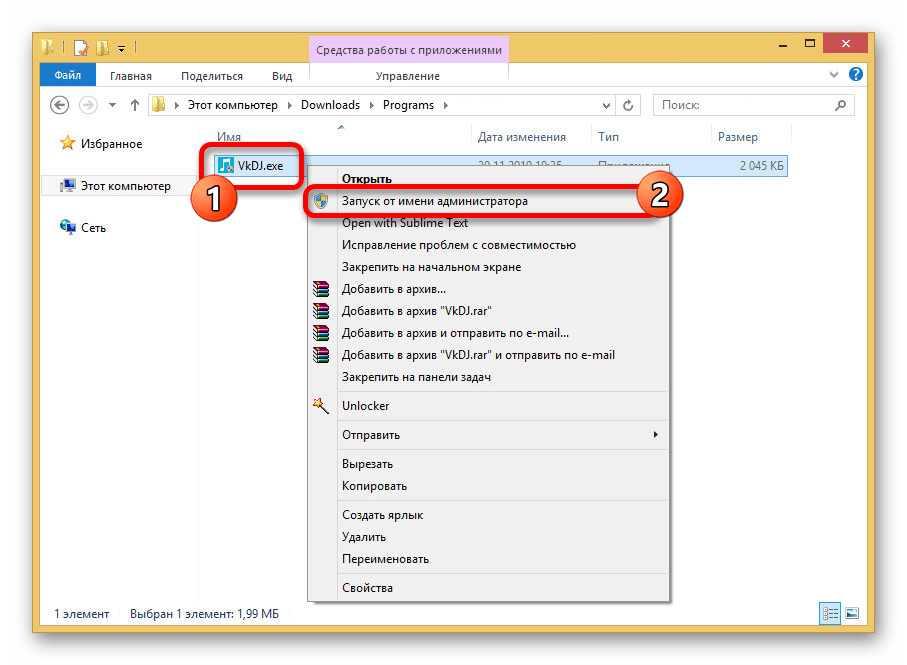Click the Explorer window system icon
Viewport: 907px width, 665px height.
[48, 46]
